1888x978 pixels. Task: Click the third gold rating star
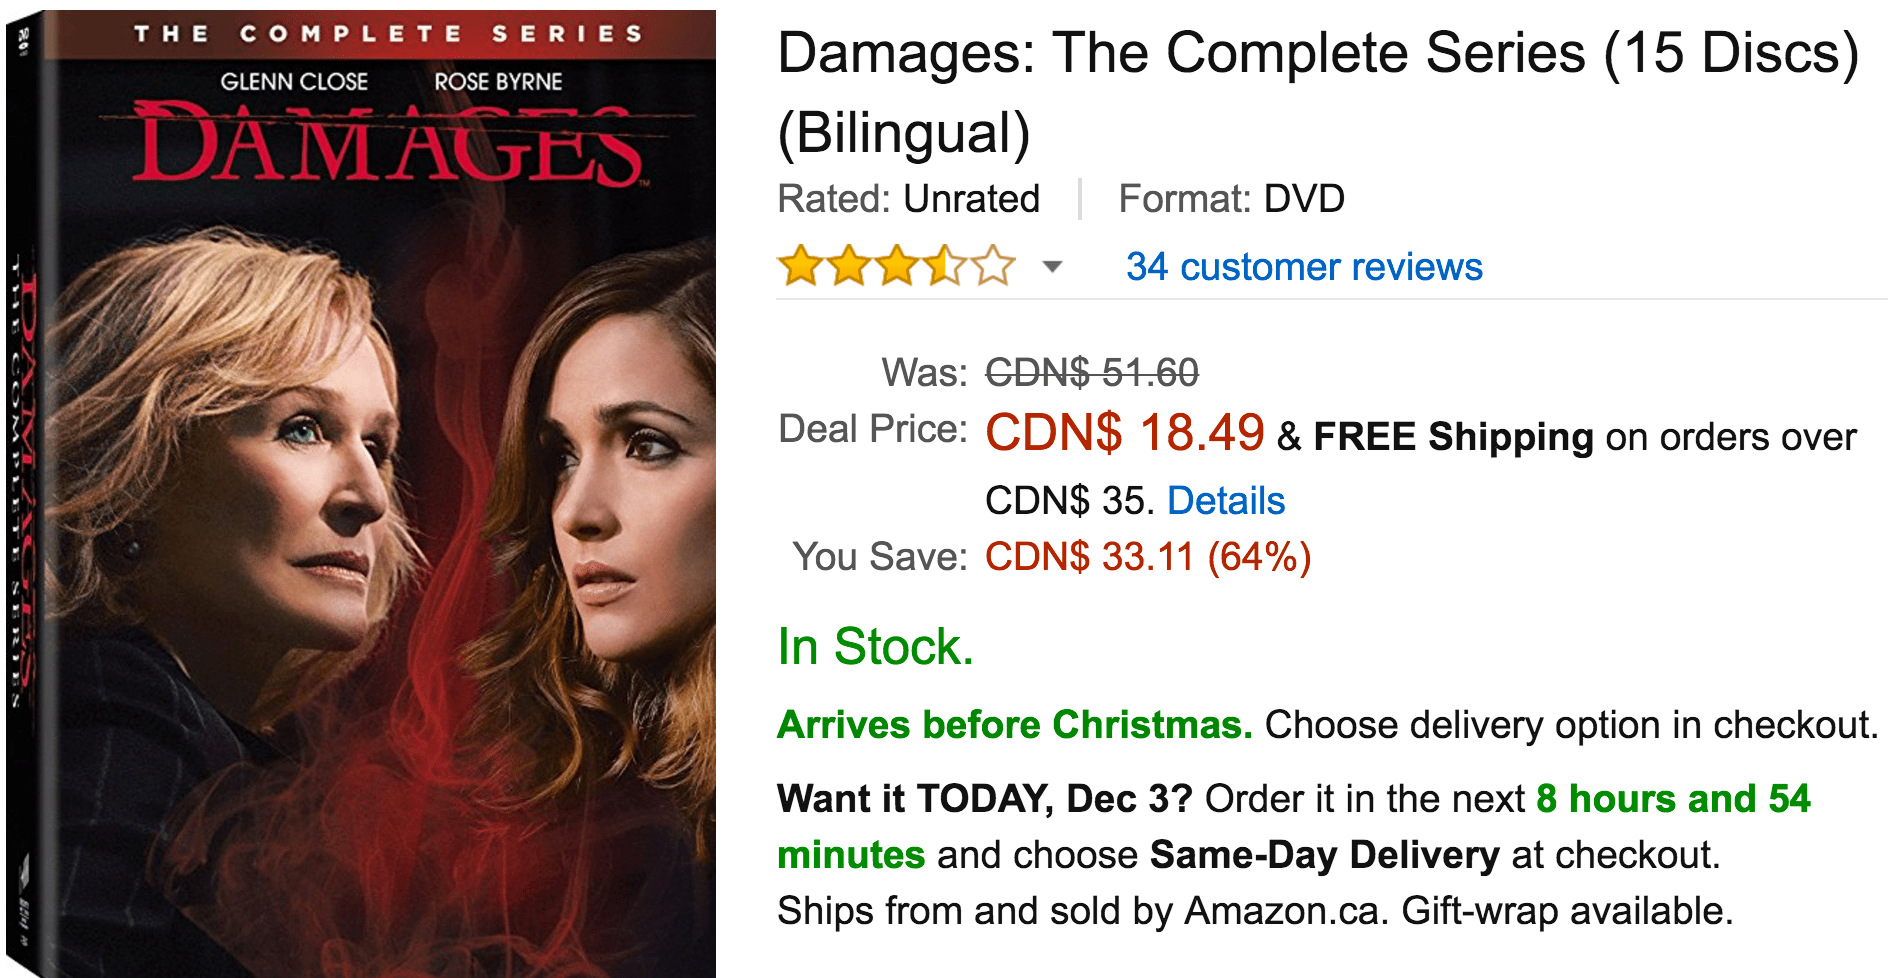coord(896,267)
